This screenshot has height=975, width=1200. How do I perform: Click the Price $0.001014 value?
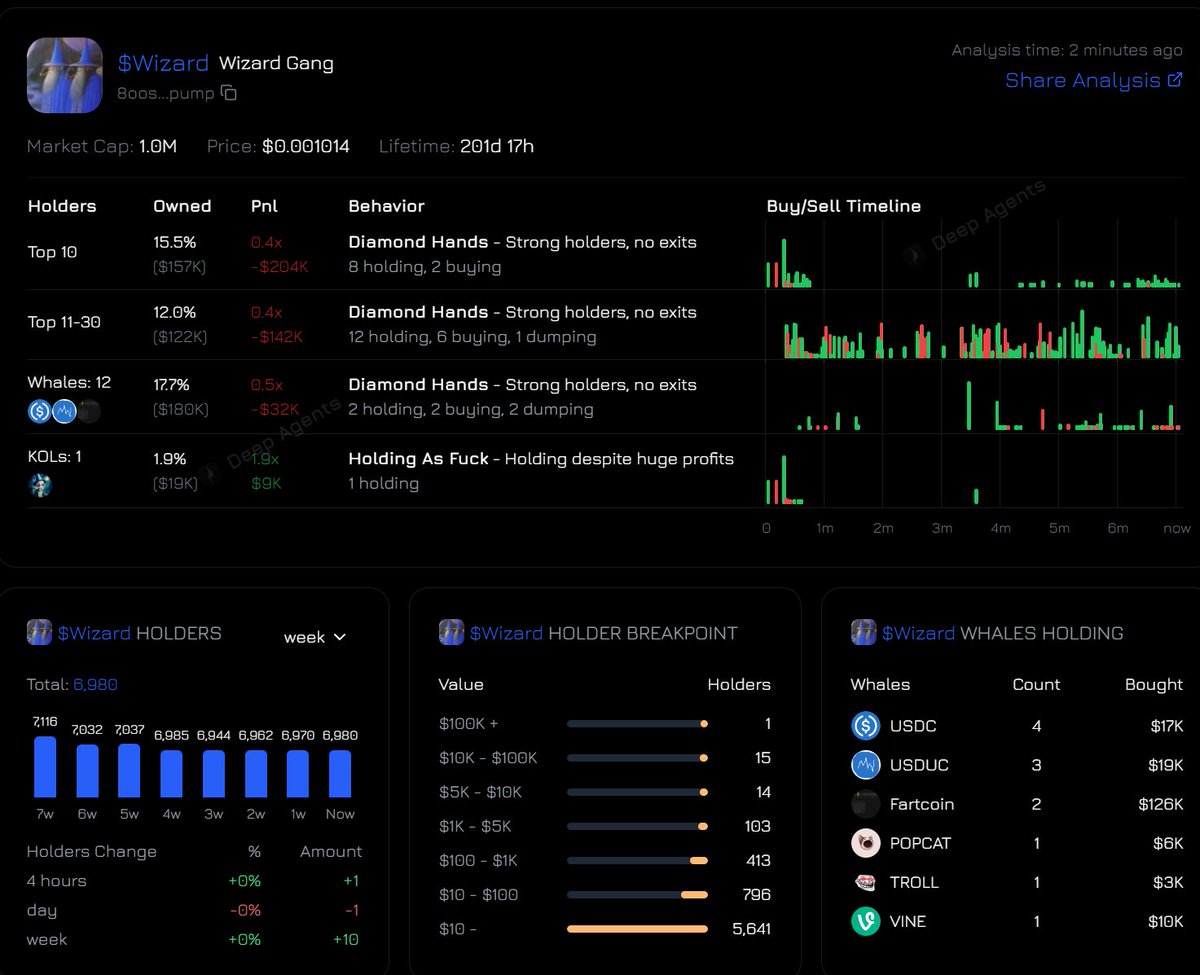(x=306, y=146)
